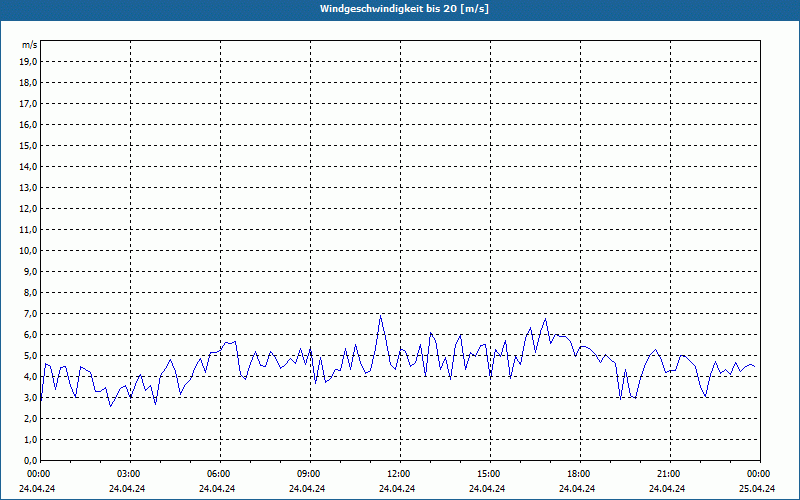Select the 13,0 y-axis label

(x=28, y=187)
